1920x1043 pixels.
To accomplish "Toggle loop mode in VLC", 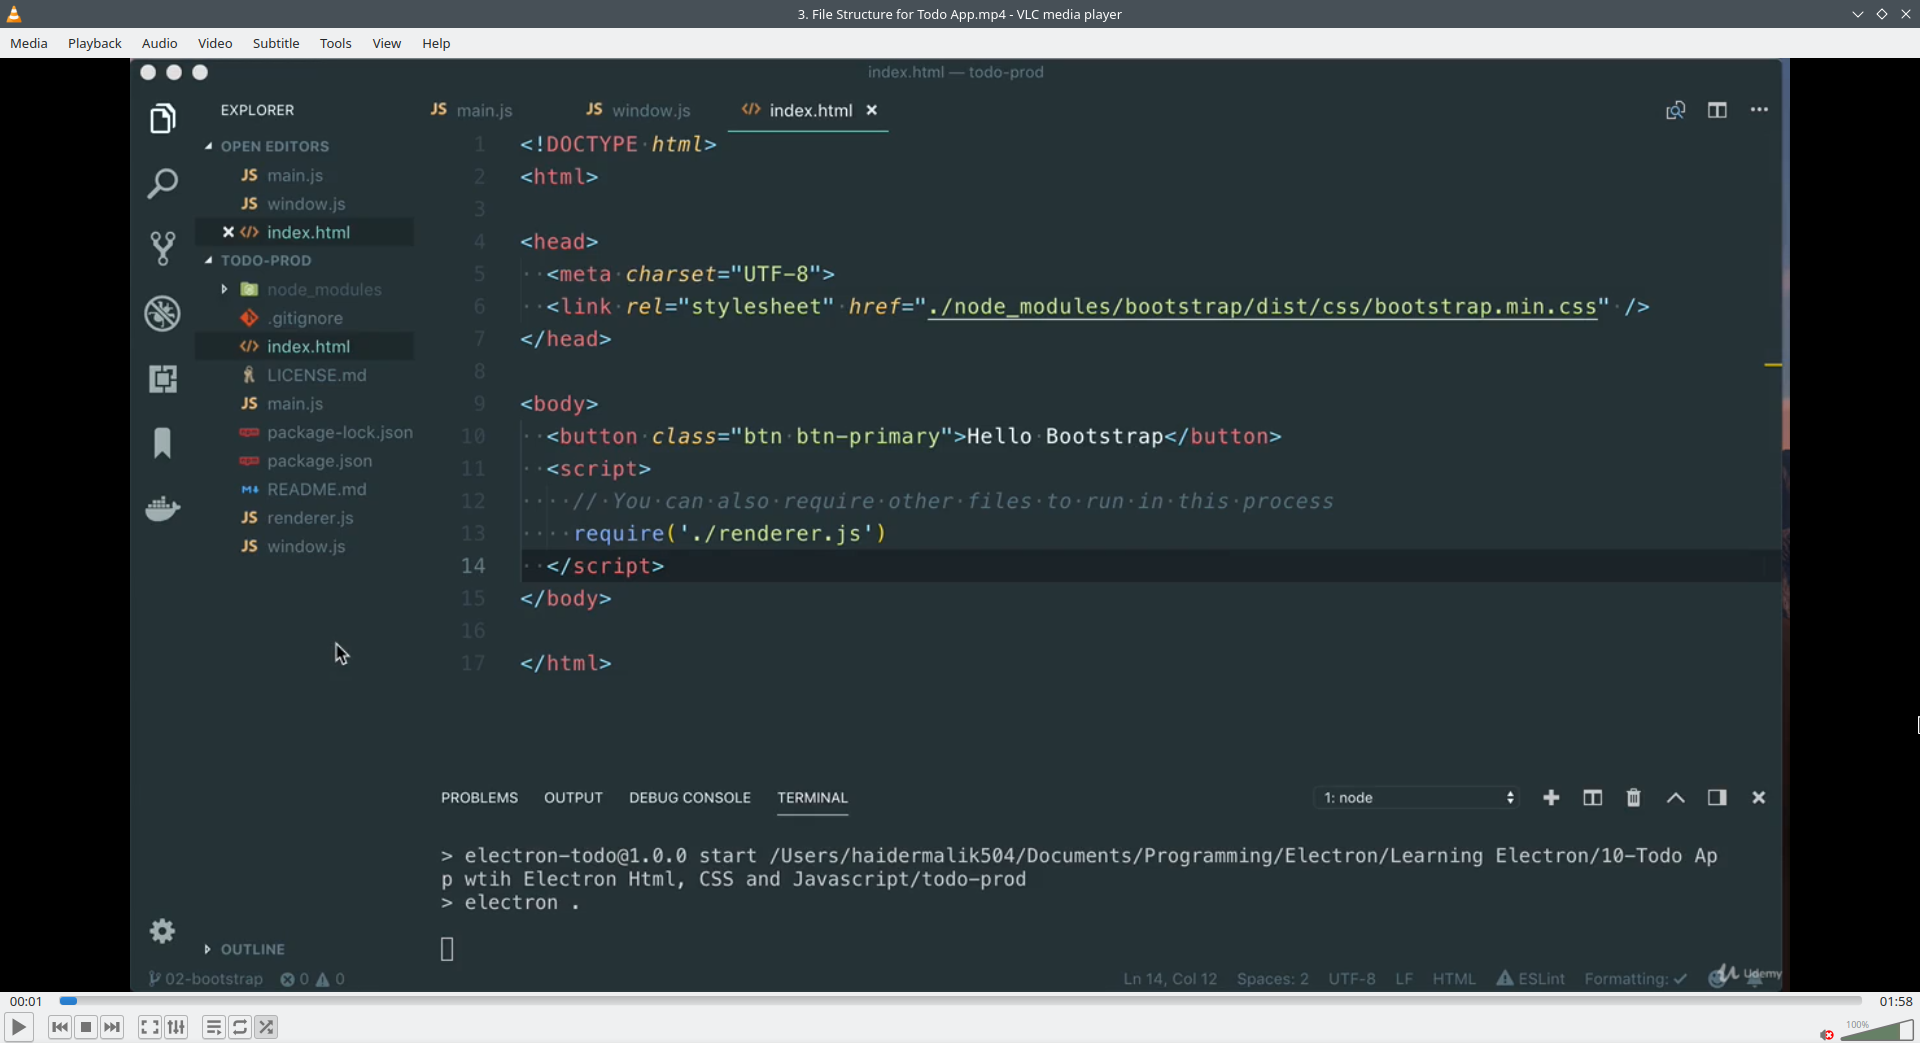I will (240, 1027).
